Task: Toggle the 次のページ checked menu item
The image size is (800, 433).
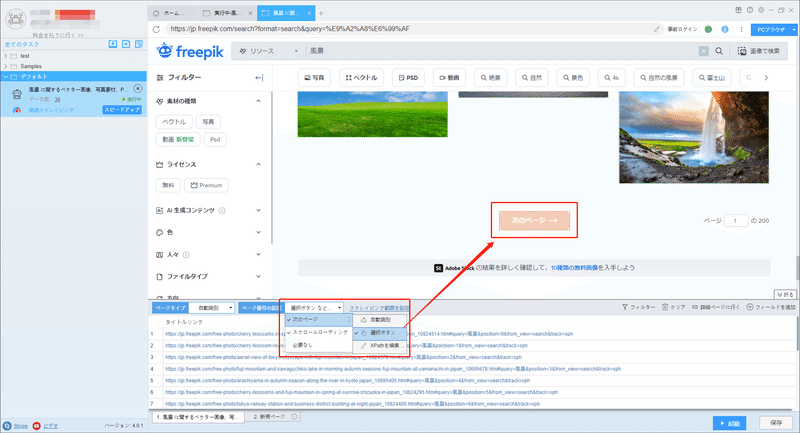Action: [319, 319]
